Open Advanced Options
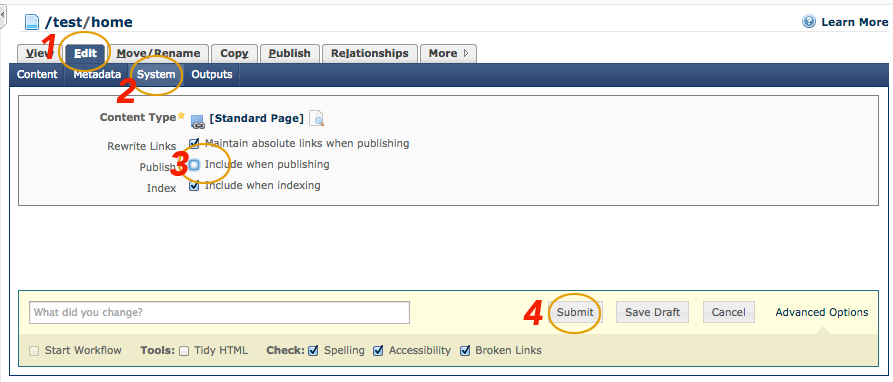 [822, 312]
